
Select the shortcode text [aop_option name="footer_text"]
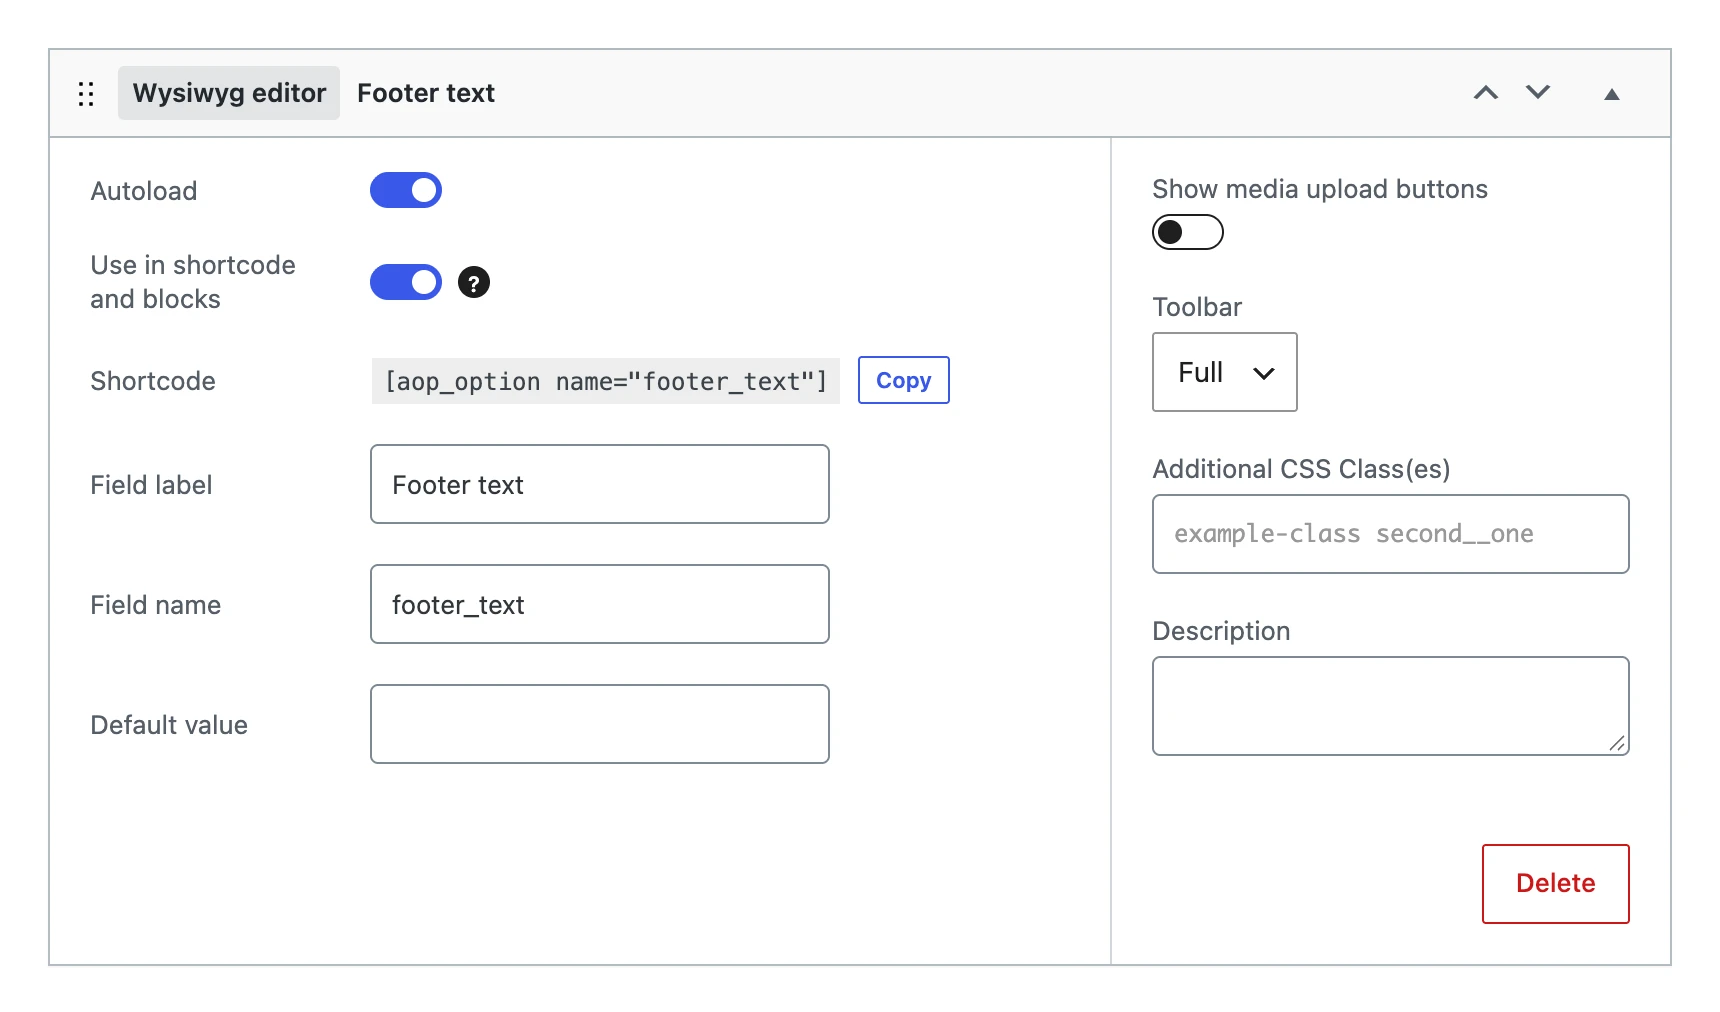pos(606,381)
